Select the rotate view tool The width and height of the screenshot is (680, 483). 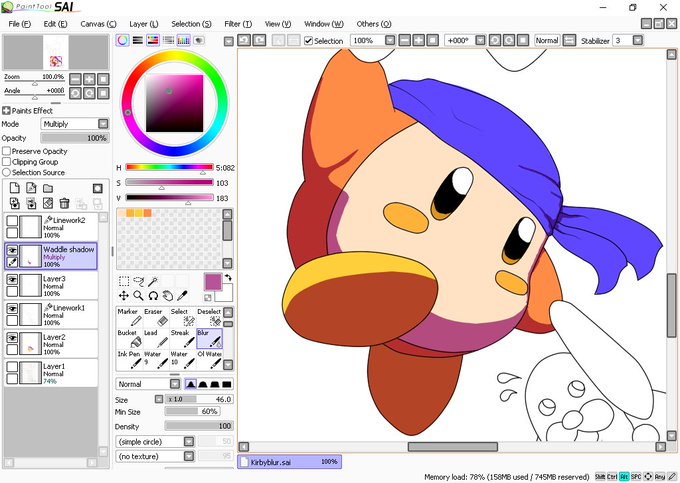[x=153, y=296]
